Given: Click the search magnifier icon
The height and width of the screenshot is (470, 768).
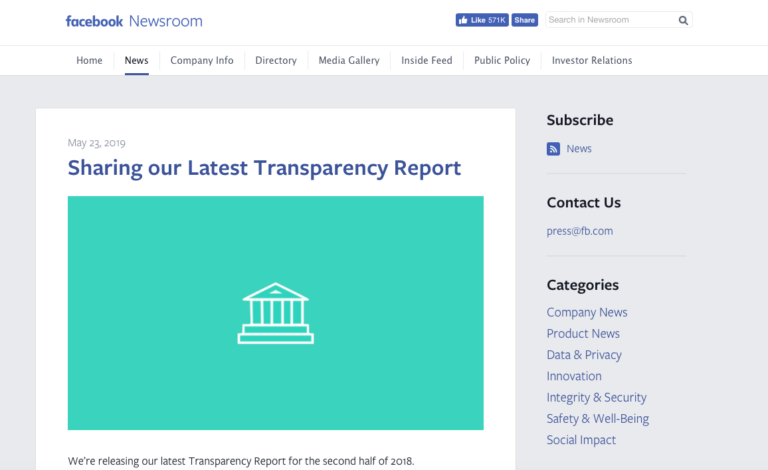Looking at the screenshot, I should [x=683, y=20].
